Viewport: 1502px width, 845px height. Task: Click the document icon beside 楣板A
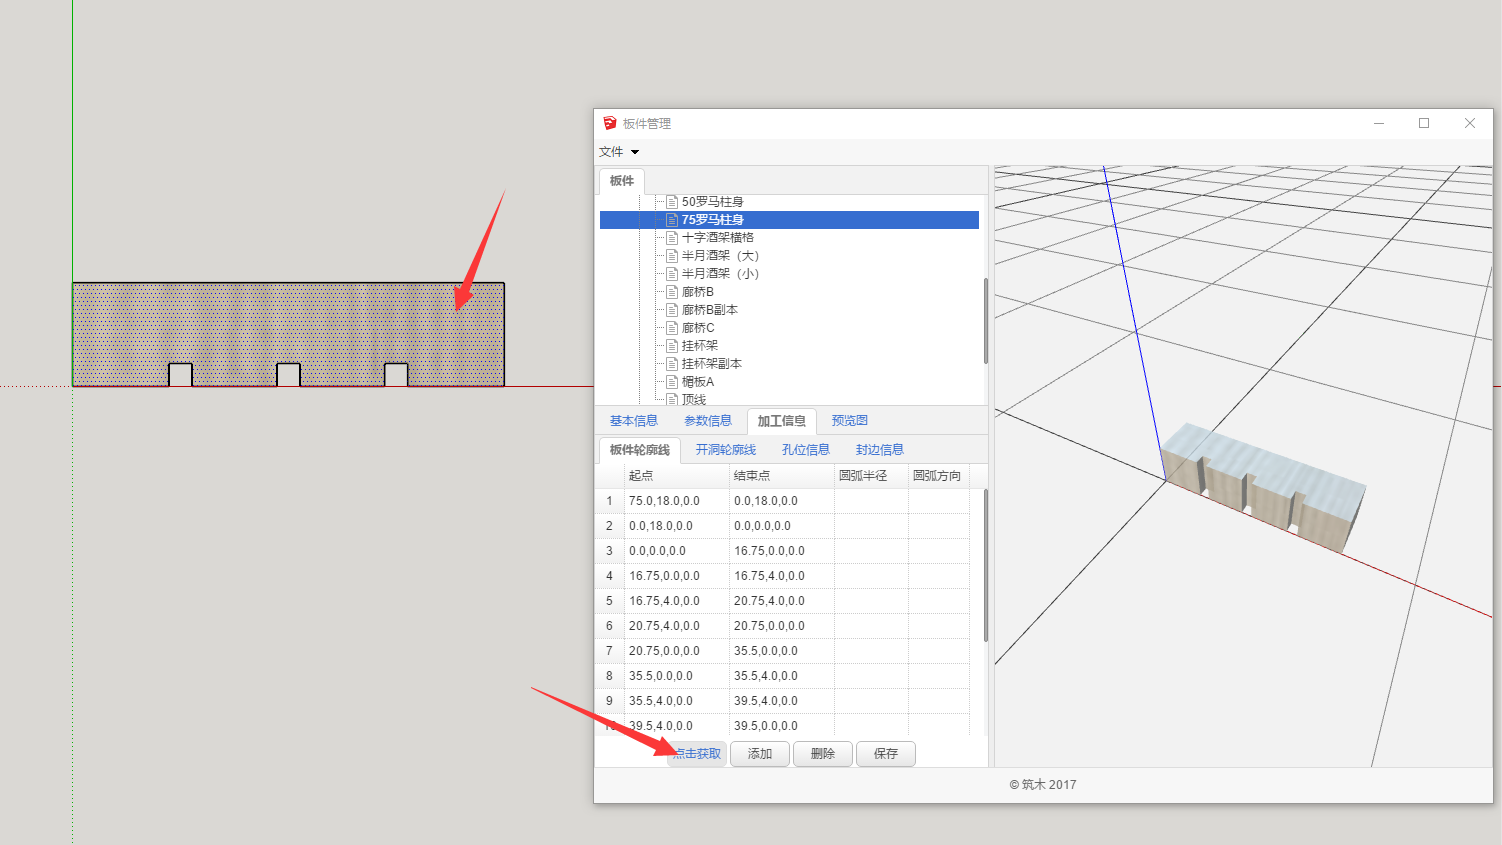coord(673,382)
